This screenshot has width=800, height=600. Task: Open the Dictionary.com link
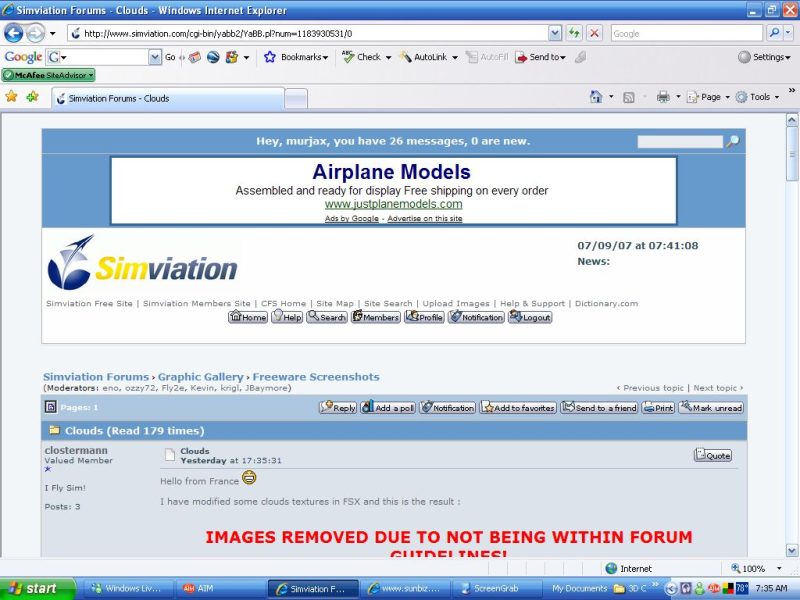(606, 304)
